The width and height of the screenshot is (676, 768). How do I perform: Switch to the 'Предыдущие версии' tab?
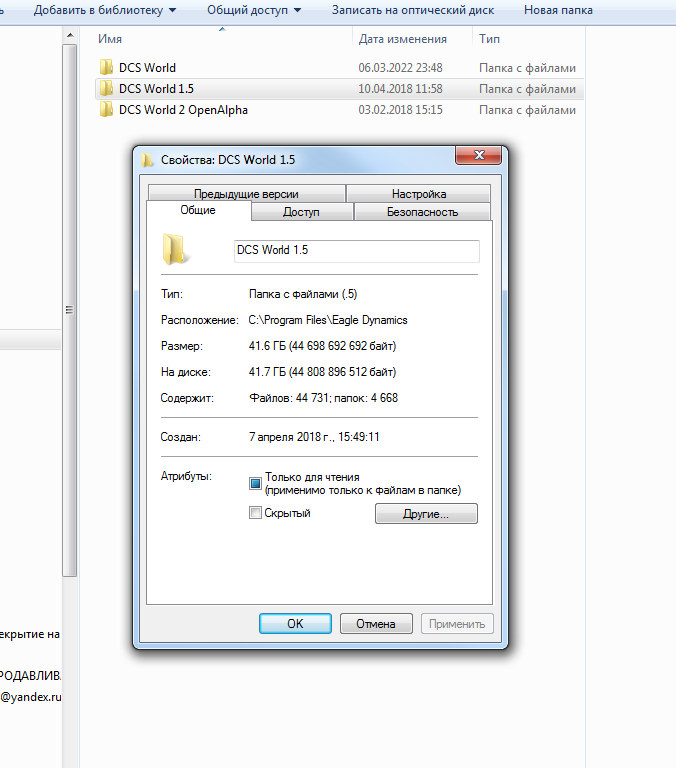[x=246, y=194]
